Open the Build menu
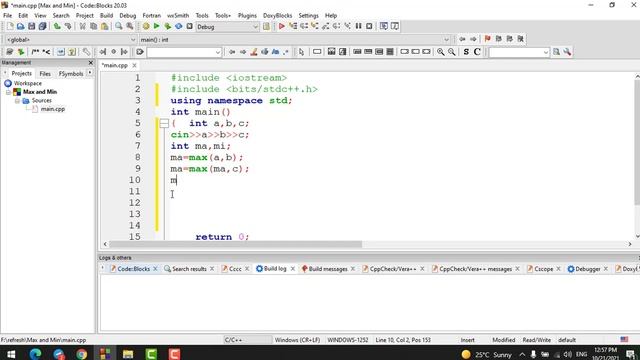Screen dimensions: 640x360 point(106,16)
